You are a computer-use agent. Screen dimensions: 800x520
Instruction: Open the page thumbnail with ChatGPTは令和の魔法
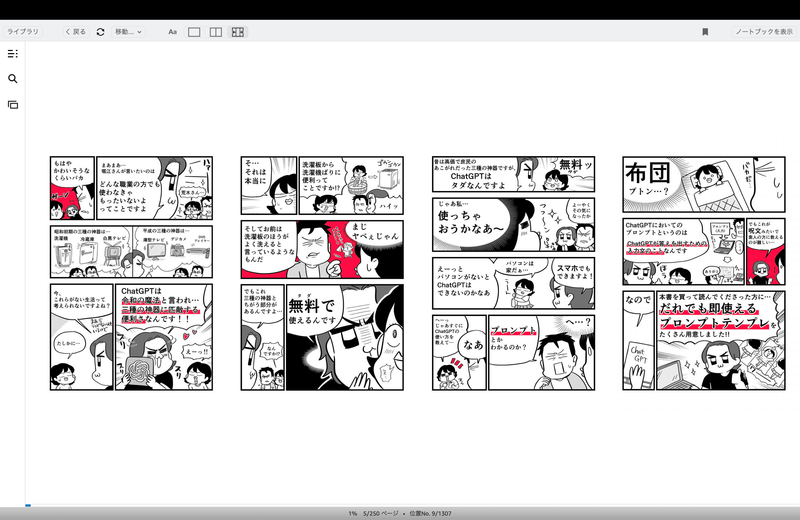[131, 274]
